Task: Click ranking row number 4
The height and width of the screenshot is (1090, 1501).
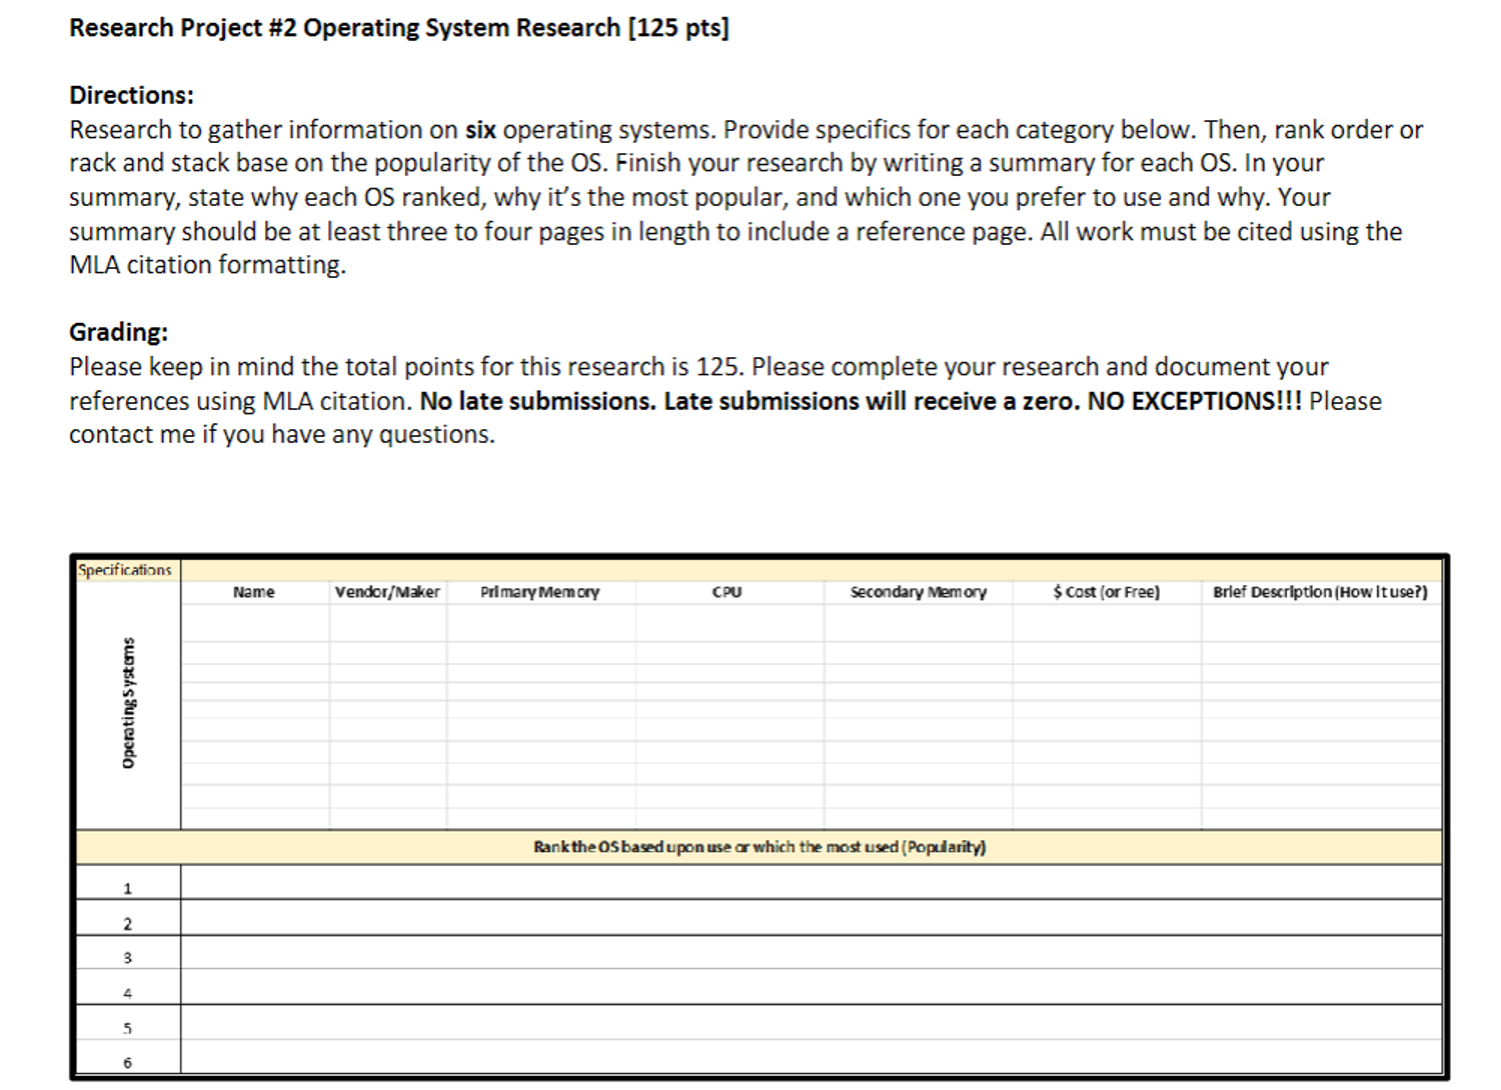Action: tap(126, 992)
